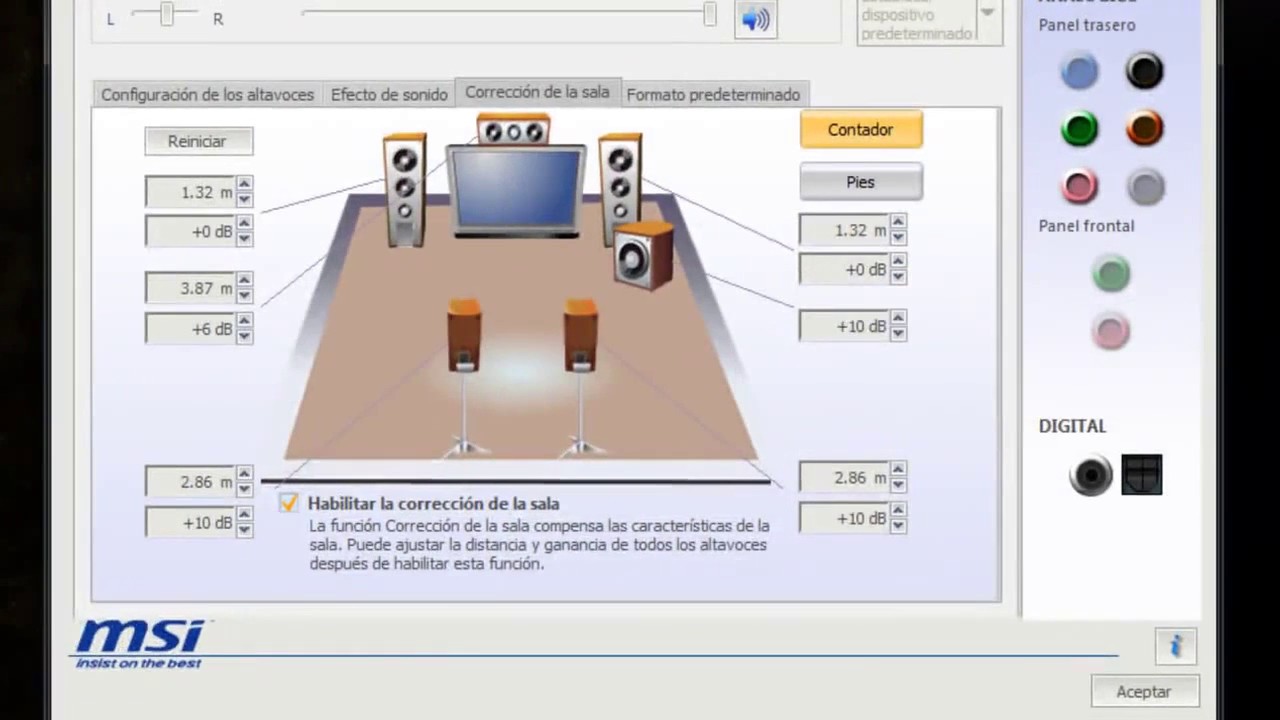Select the green front panel jack
The width and height of the screenshot is (1280, 720).
click(x=1111, y=274)
